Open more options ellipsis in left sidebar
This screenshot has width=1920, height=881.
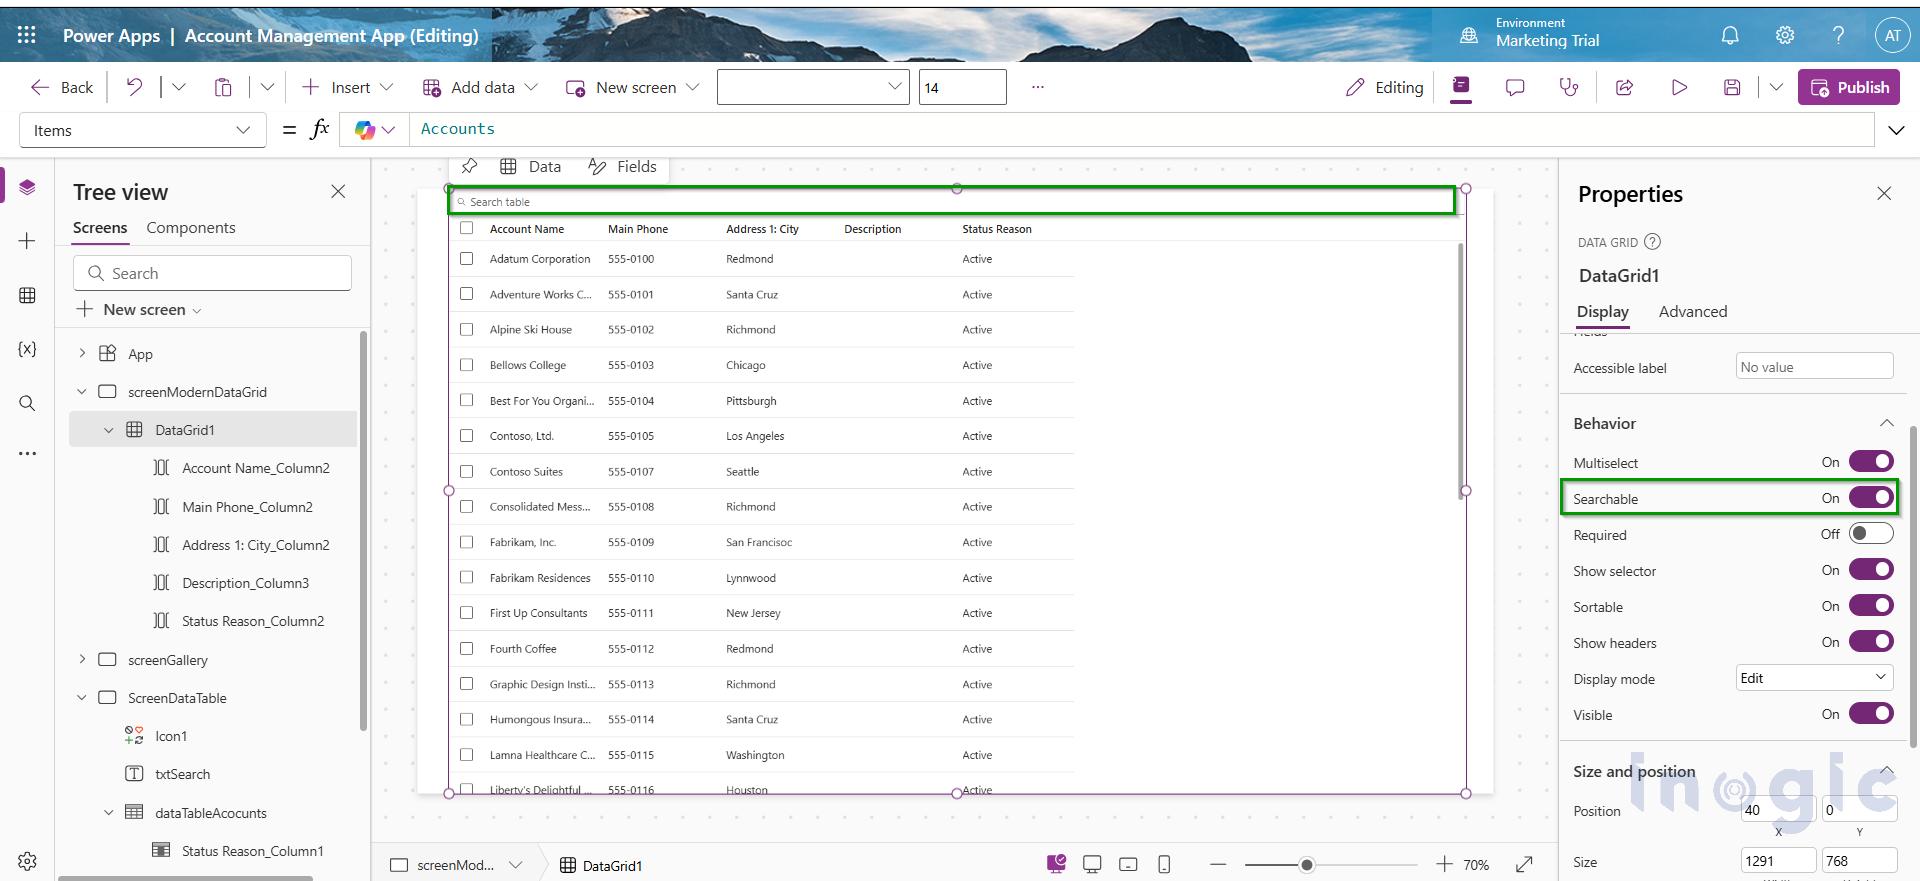click(27, 453)
